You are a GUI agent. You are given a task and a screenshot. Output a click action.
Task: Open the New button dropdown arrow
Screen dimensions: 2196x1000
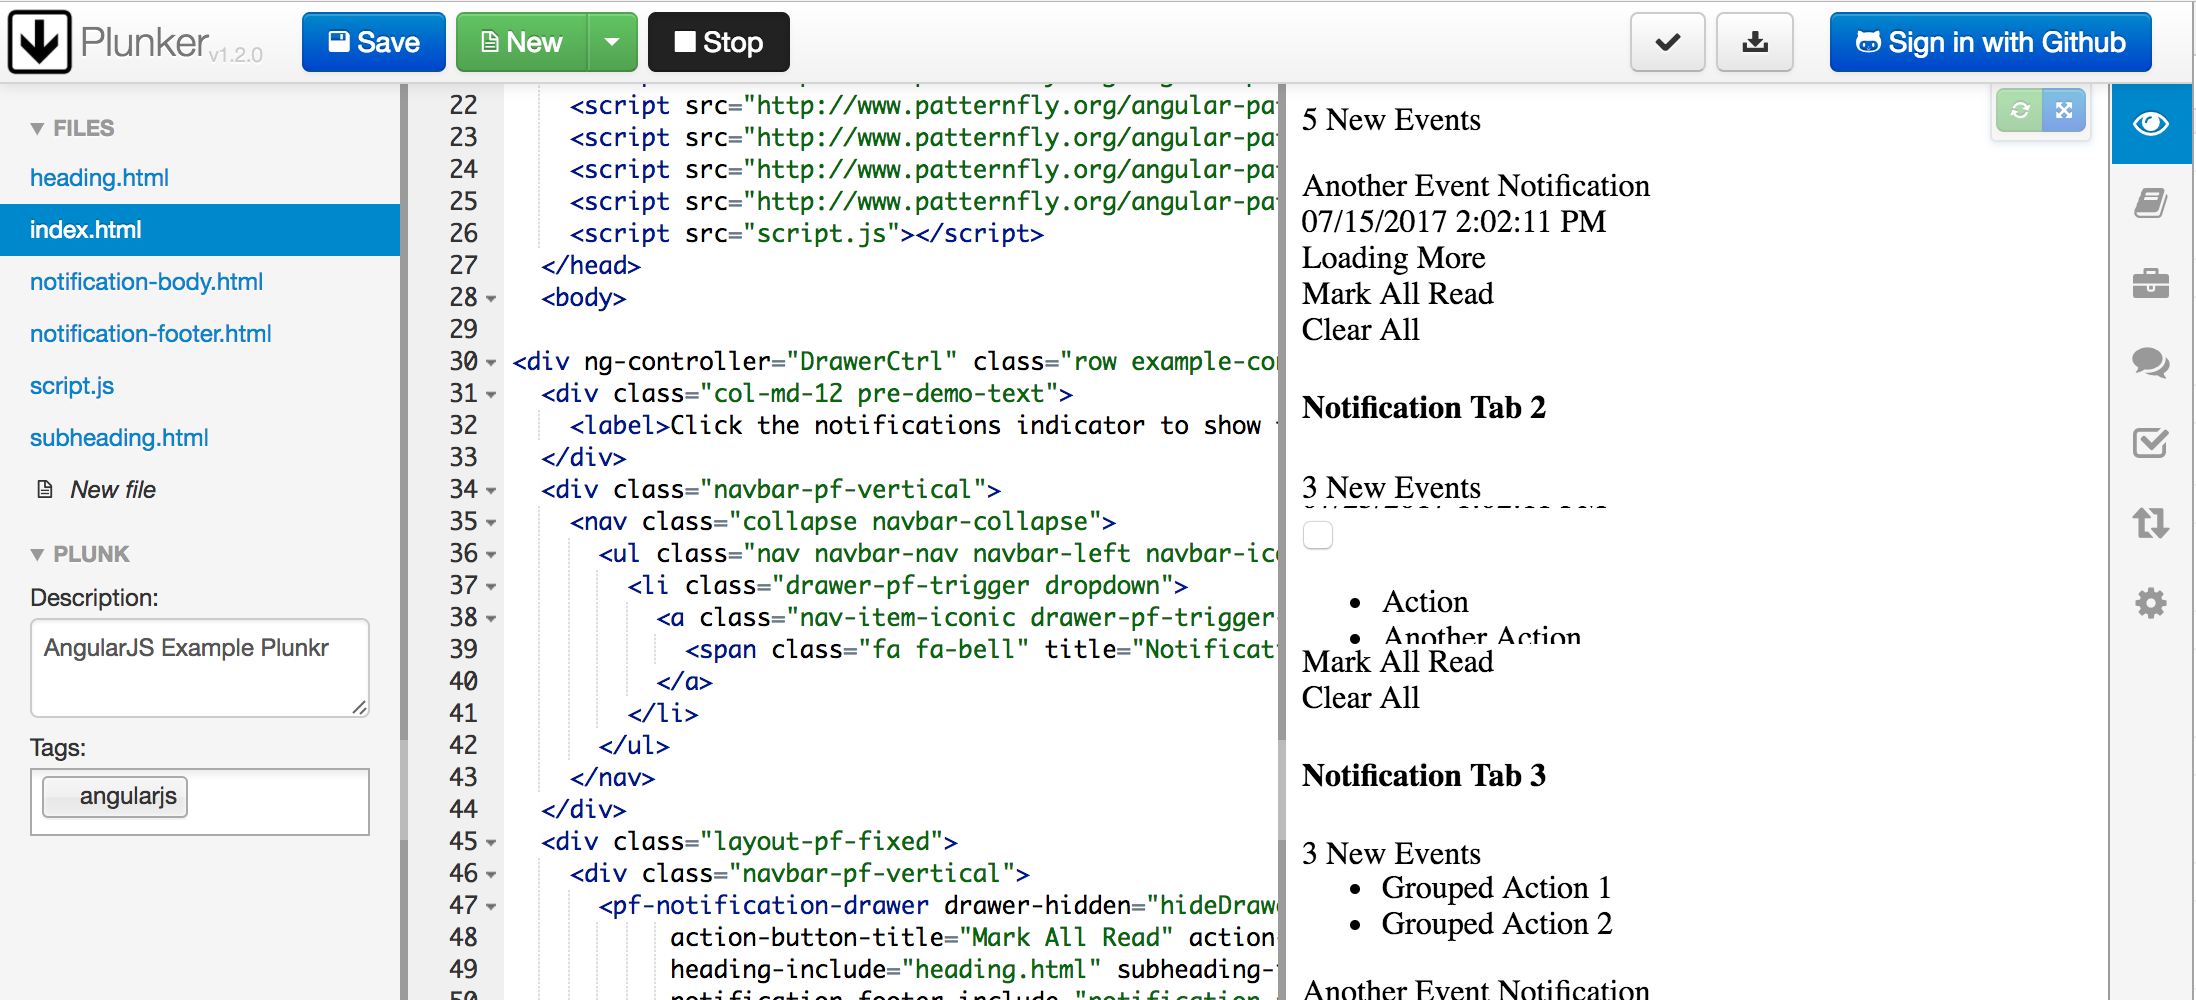[612, 42]
